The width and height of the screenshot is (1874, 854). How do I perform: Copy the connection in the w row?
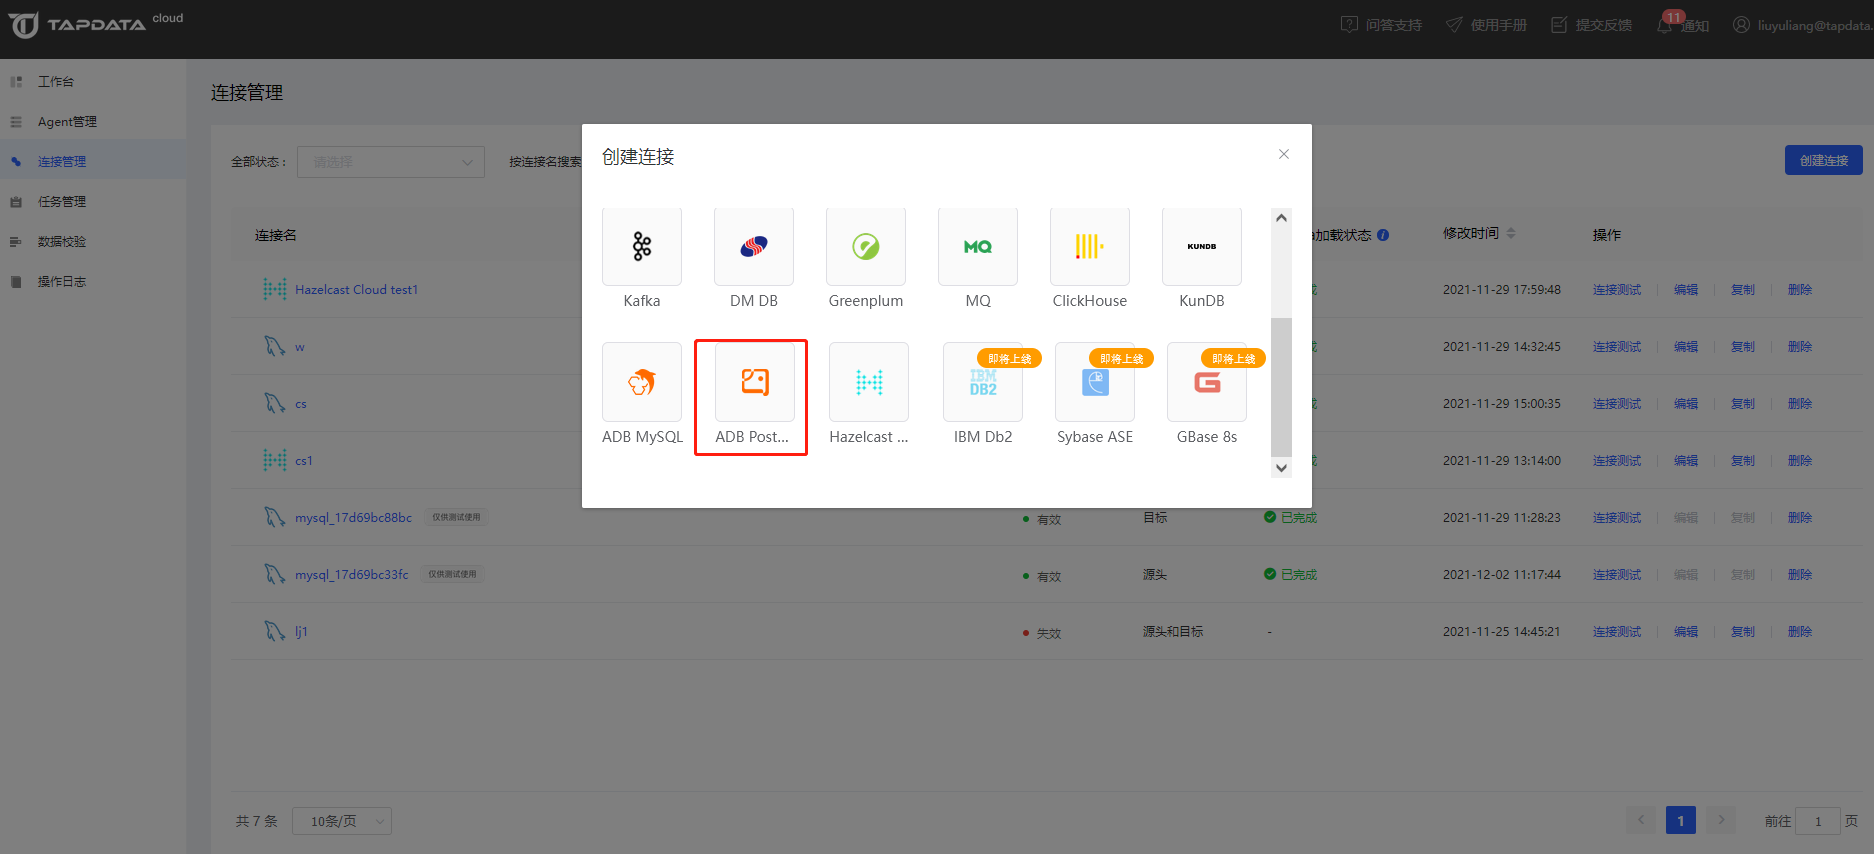(x=1743, y=346)
